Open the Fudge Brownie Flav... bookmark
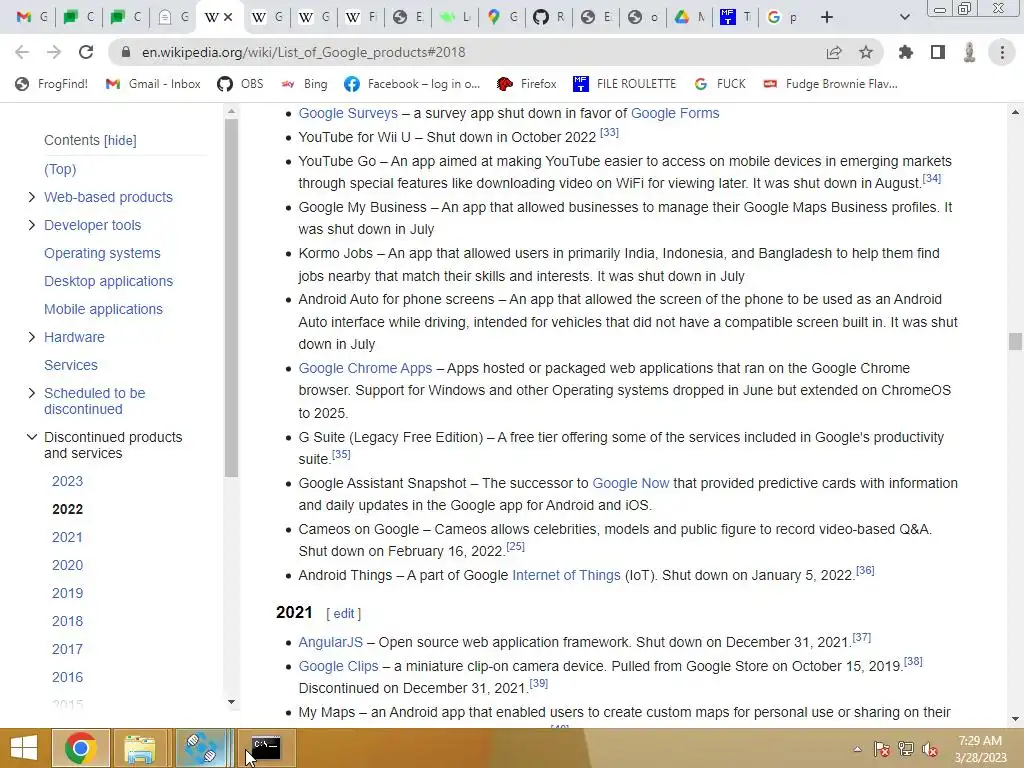Screen dimensions: 1024x768 (830, 84)
